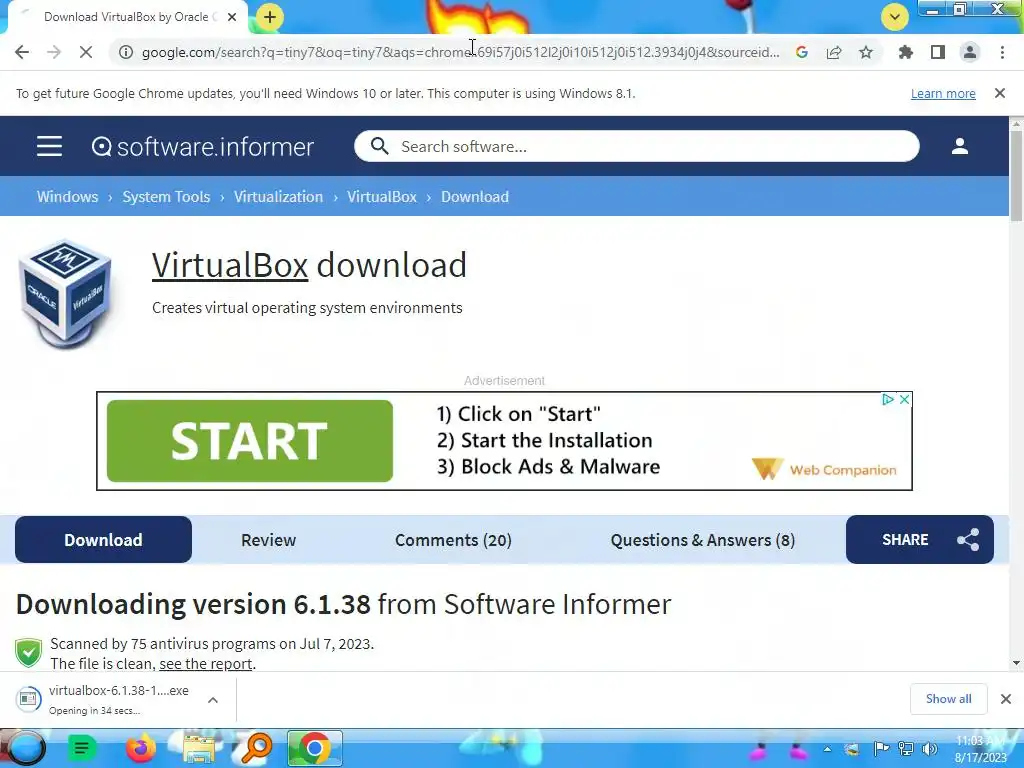This screenshot has height=768, width=1024.
Task: Bookmark this page with the star icon
Action: 866,52
